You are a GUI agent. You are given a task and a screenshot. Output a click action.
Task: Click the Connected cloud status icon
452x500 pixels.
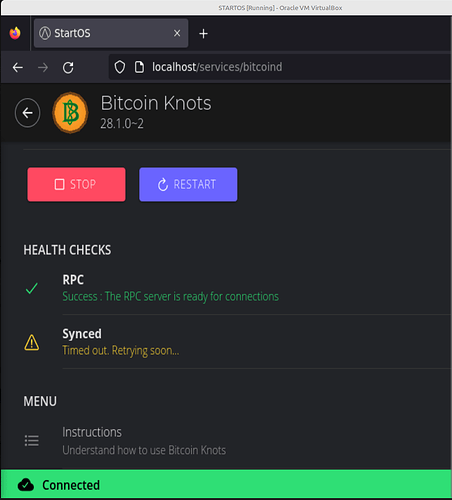[x=26, y=485]
